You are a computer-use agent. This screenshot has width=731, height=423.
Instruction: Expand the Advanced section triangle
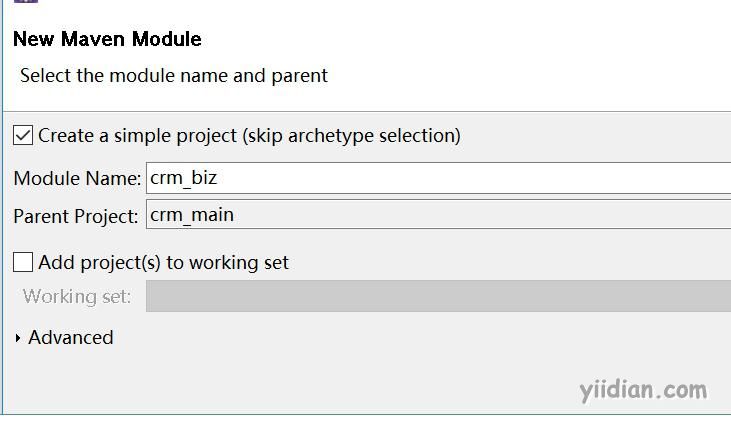tap(18, 338)
